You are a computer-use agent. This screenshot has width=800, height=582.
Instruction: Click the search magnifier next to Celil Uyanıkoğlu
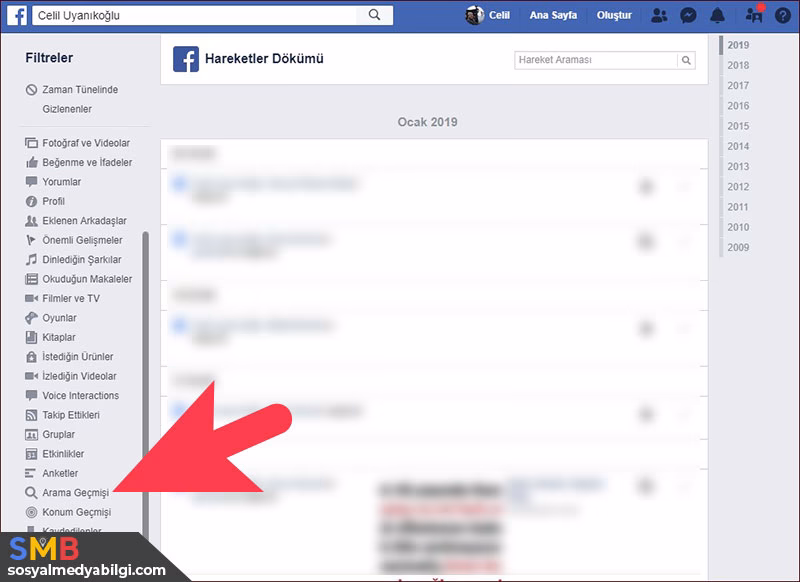coord(375,15)
